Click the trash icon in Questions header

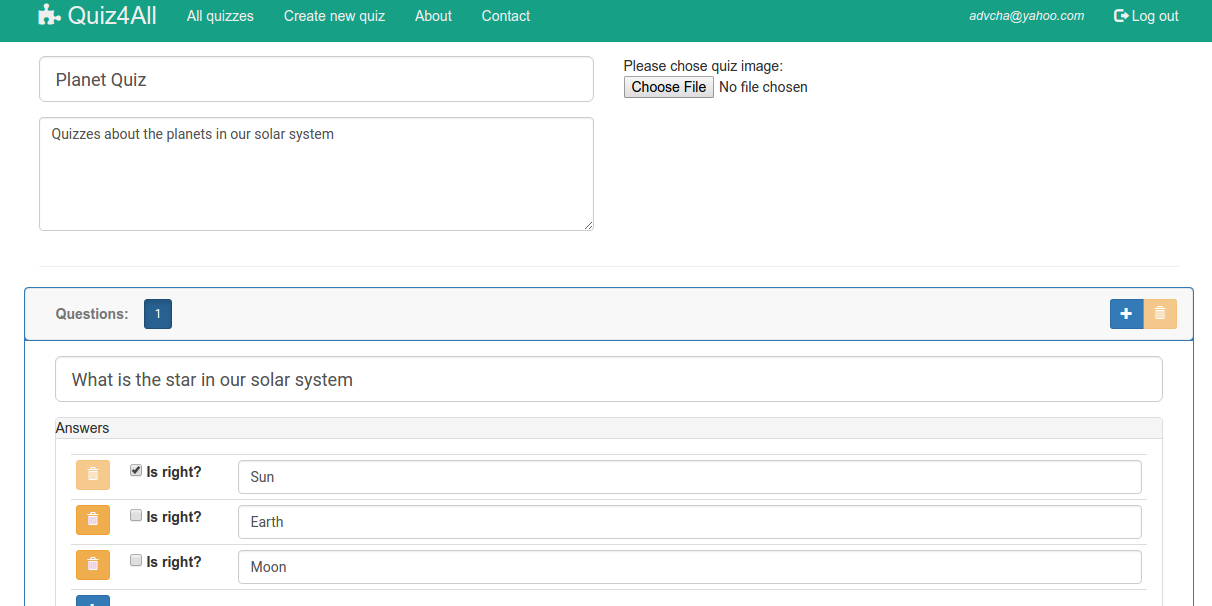[1160, 314]
